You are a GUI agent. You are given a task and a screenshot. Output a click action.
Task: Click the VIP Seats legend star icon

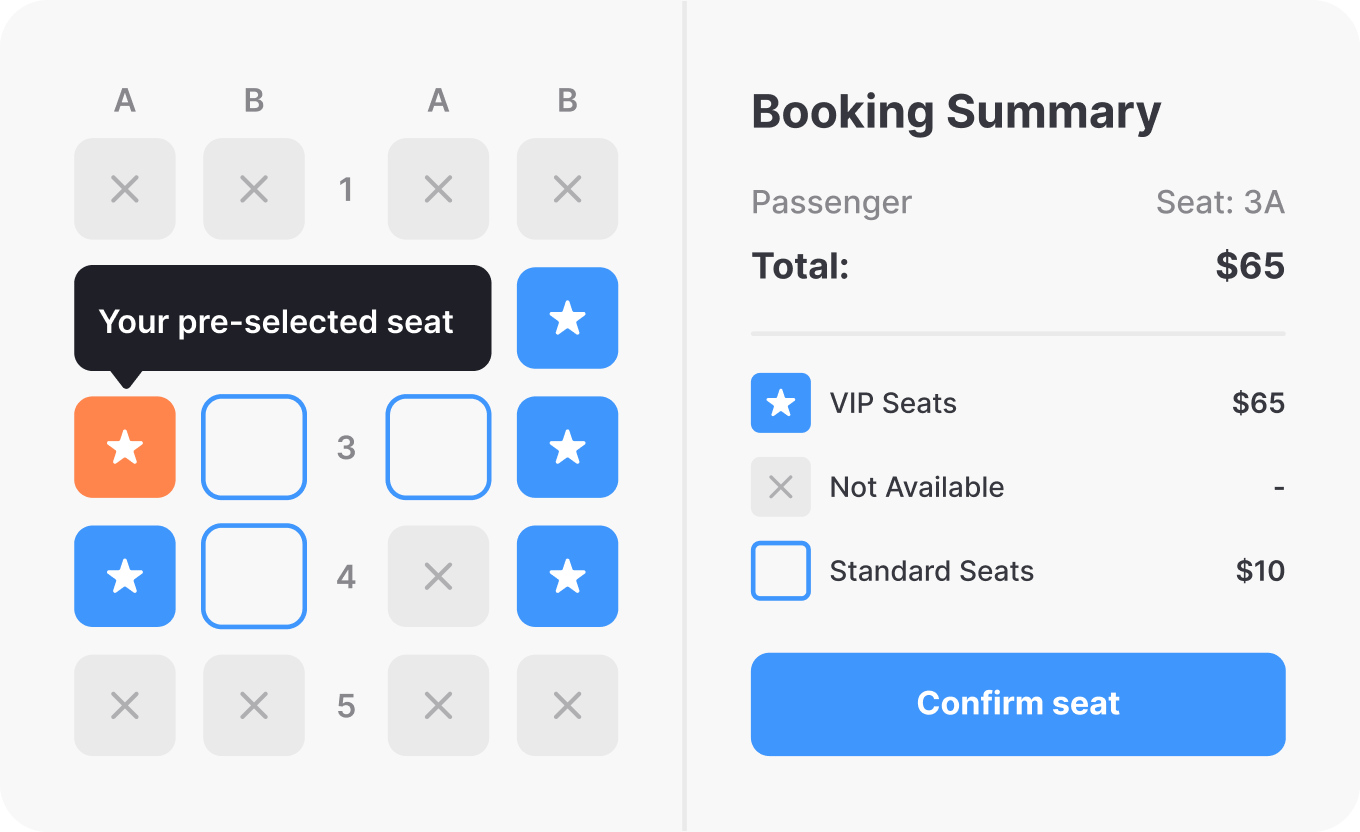pyautogui.click(x=780, y=403)
